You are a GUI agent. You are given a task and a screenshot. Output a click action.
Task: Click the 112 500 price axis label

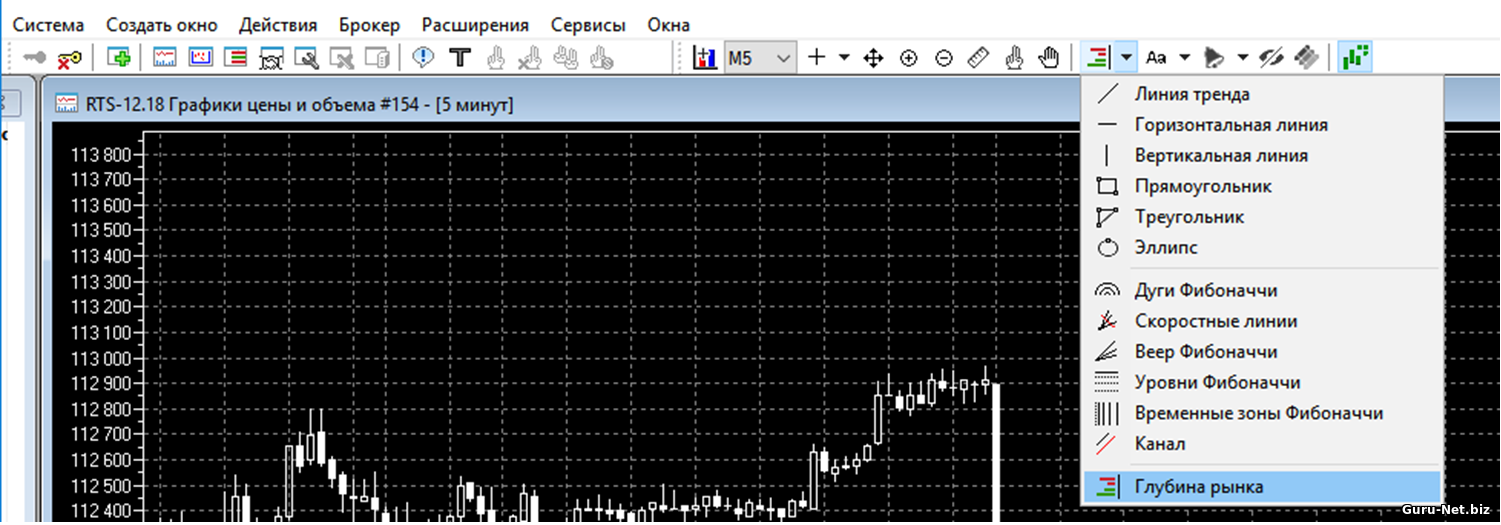(x=101, y=486)
